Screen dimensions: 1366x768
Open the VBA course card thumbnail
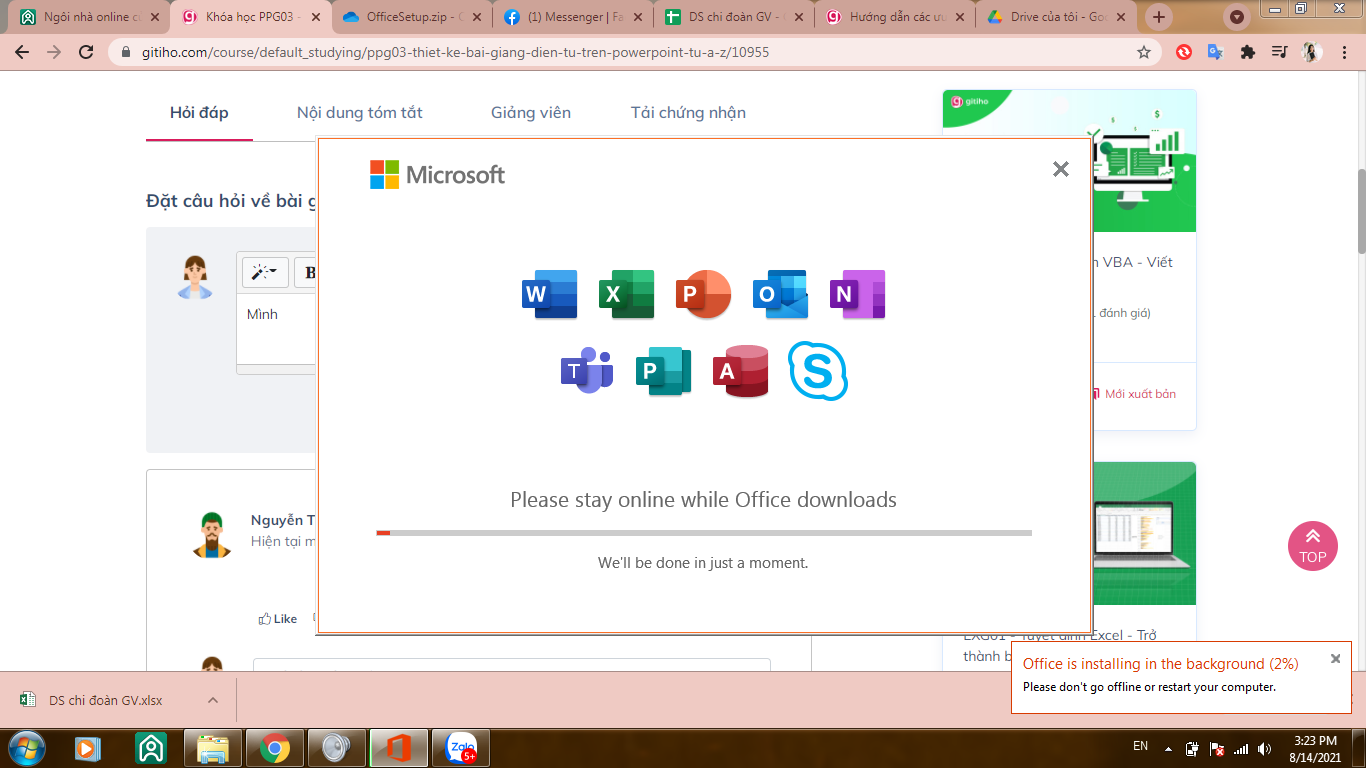tap(1144, 160)
